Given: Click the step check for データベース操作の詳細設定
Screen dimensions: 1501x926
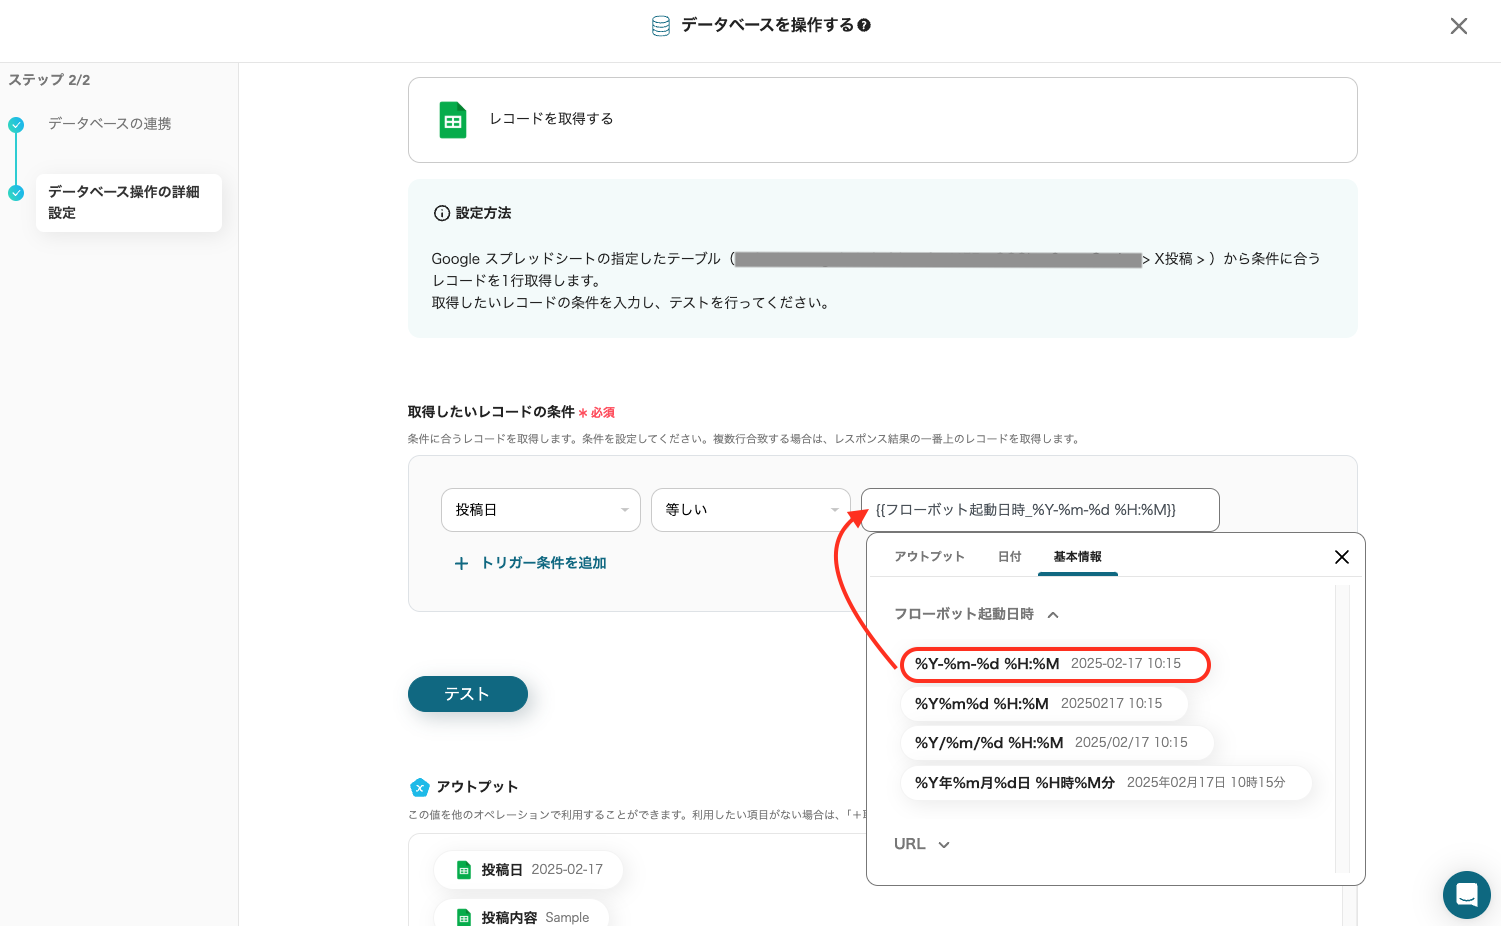Looking at the screenshot, I should point(16,193).
